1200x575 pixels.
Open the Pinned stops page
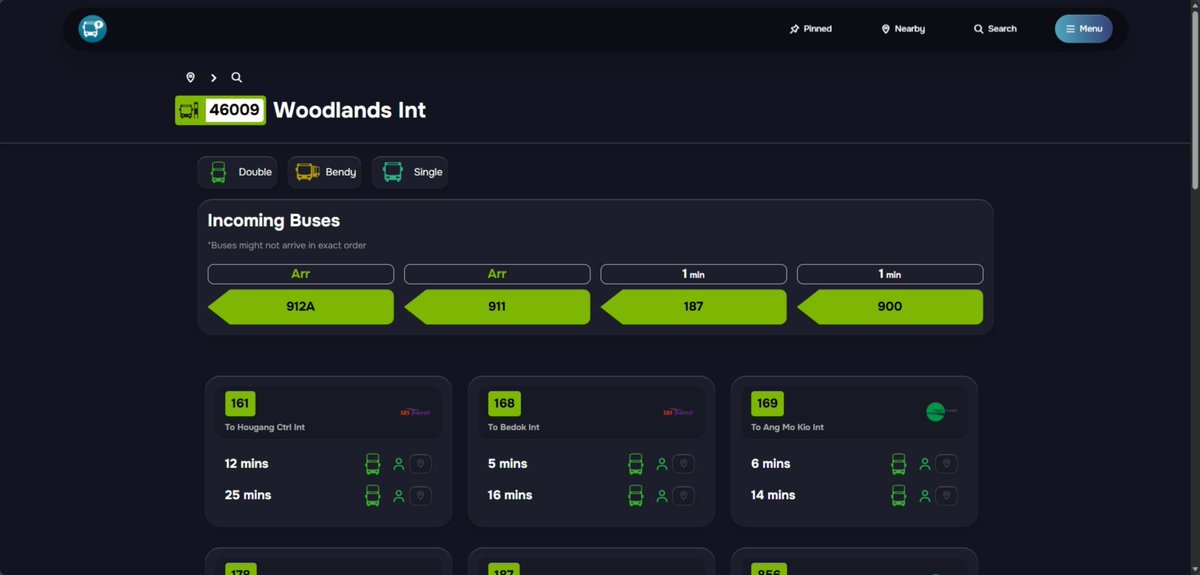pyautogui.click(x=810, y=29)
